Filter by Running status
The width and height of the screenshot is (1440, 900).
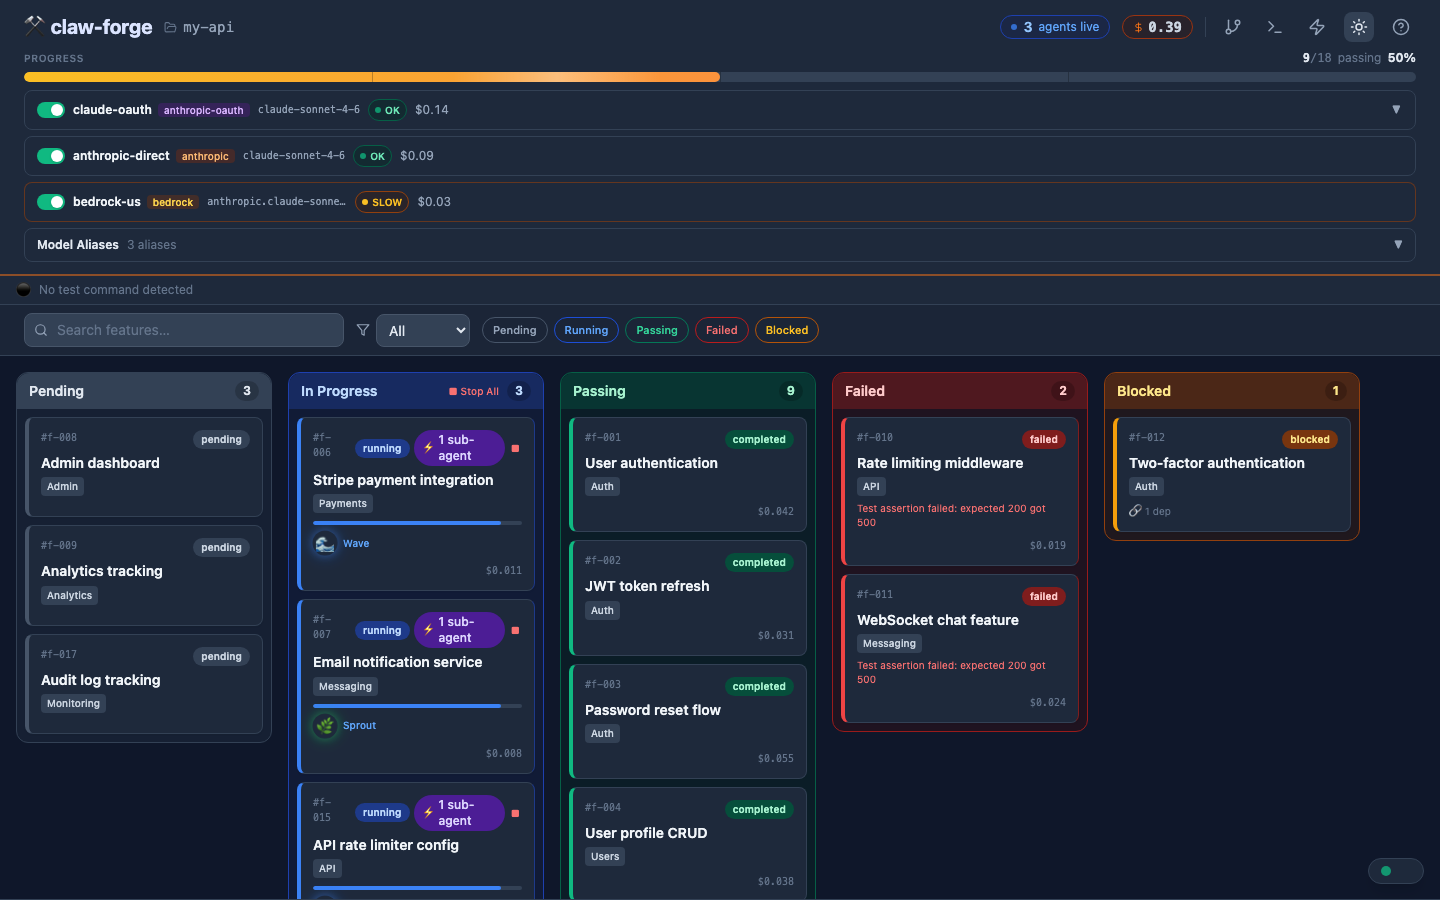(x=586, y=330)
